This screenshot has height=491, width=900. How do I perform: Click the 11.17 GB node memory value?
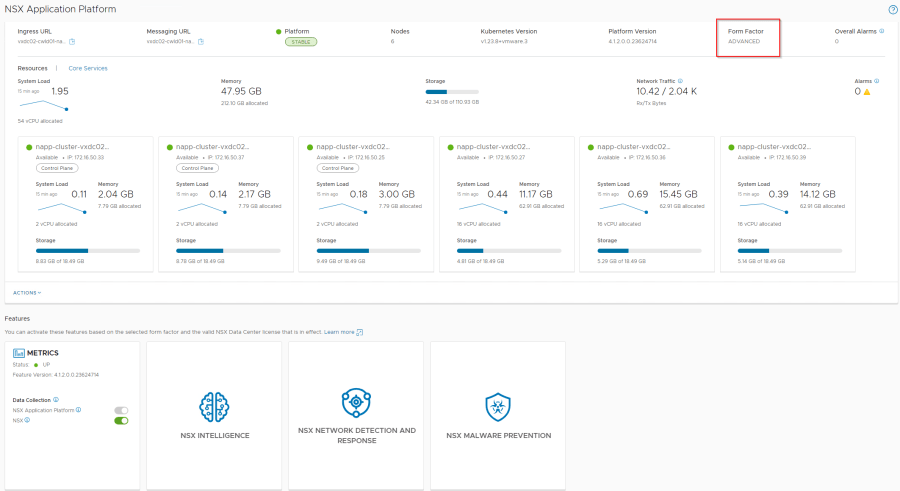(x=536, y=194)
